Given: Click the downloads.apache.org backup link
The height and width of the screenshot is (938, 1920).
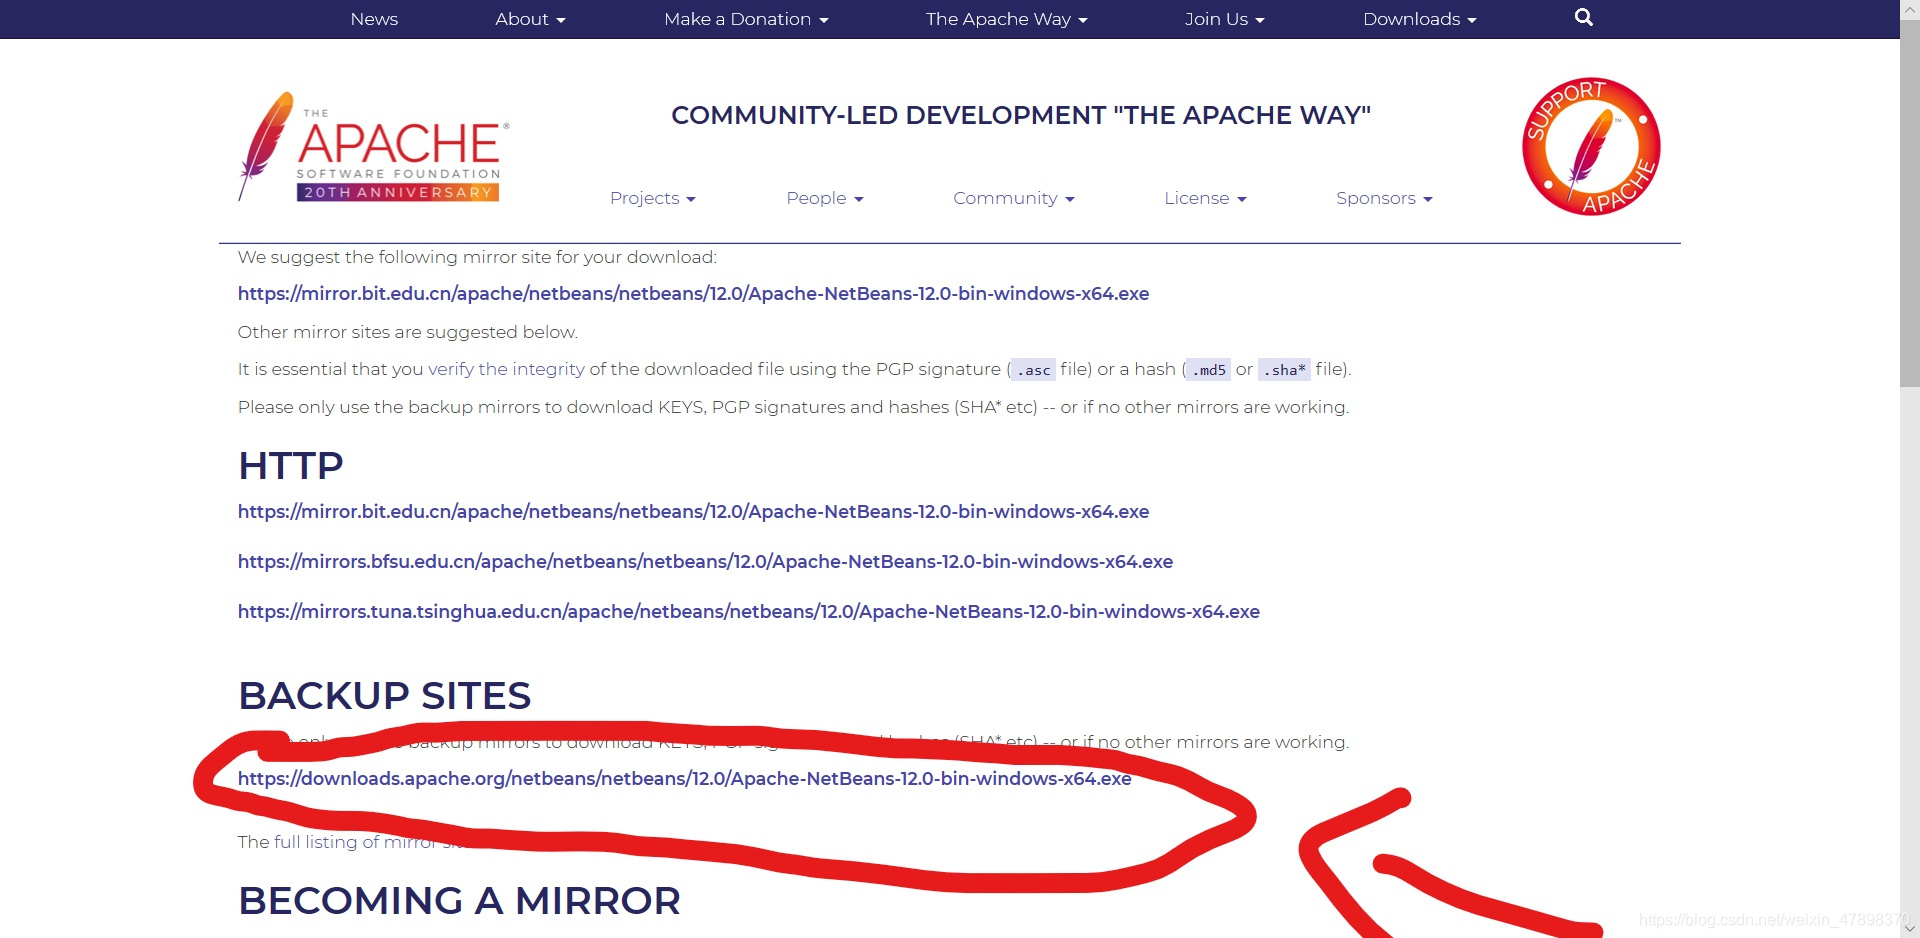Looking at the screenshot, I should (x=684, y=779).
